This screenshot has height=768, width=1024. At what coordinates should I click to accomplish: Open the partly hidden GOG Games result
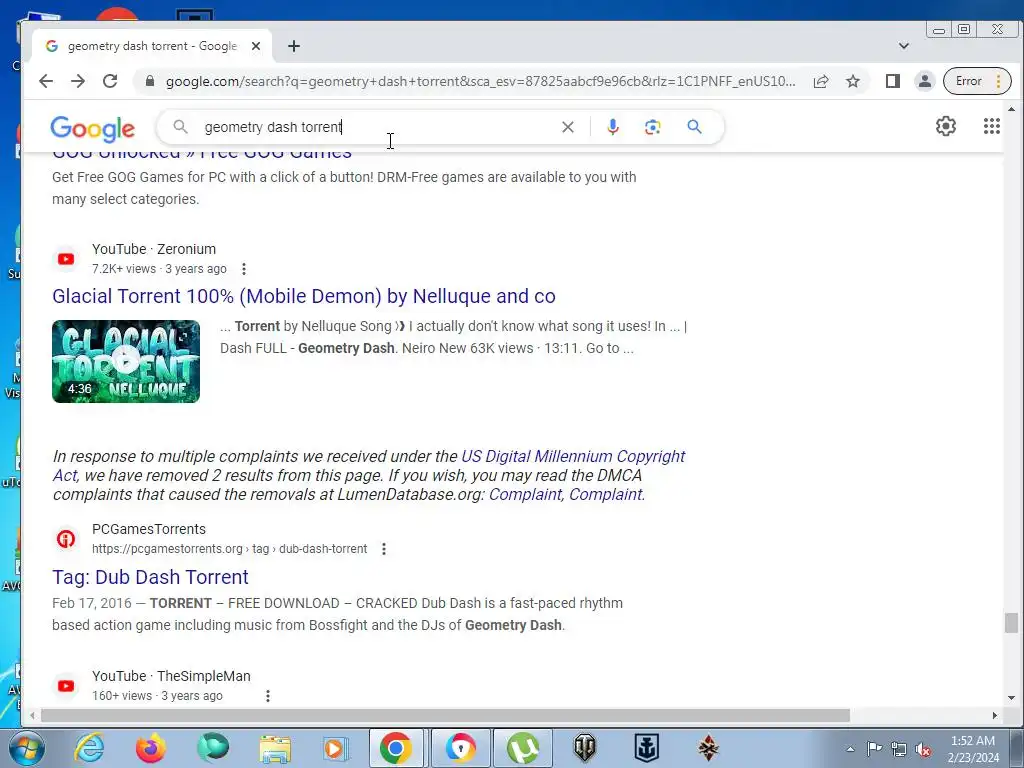click(202, 155)
